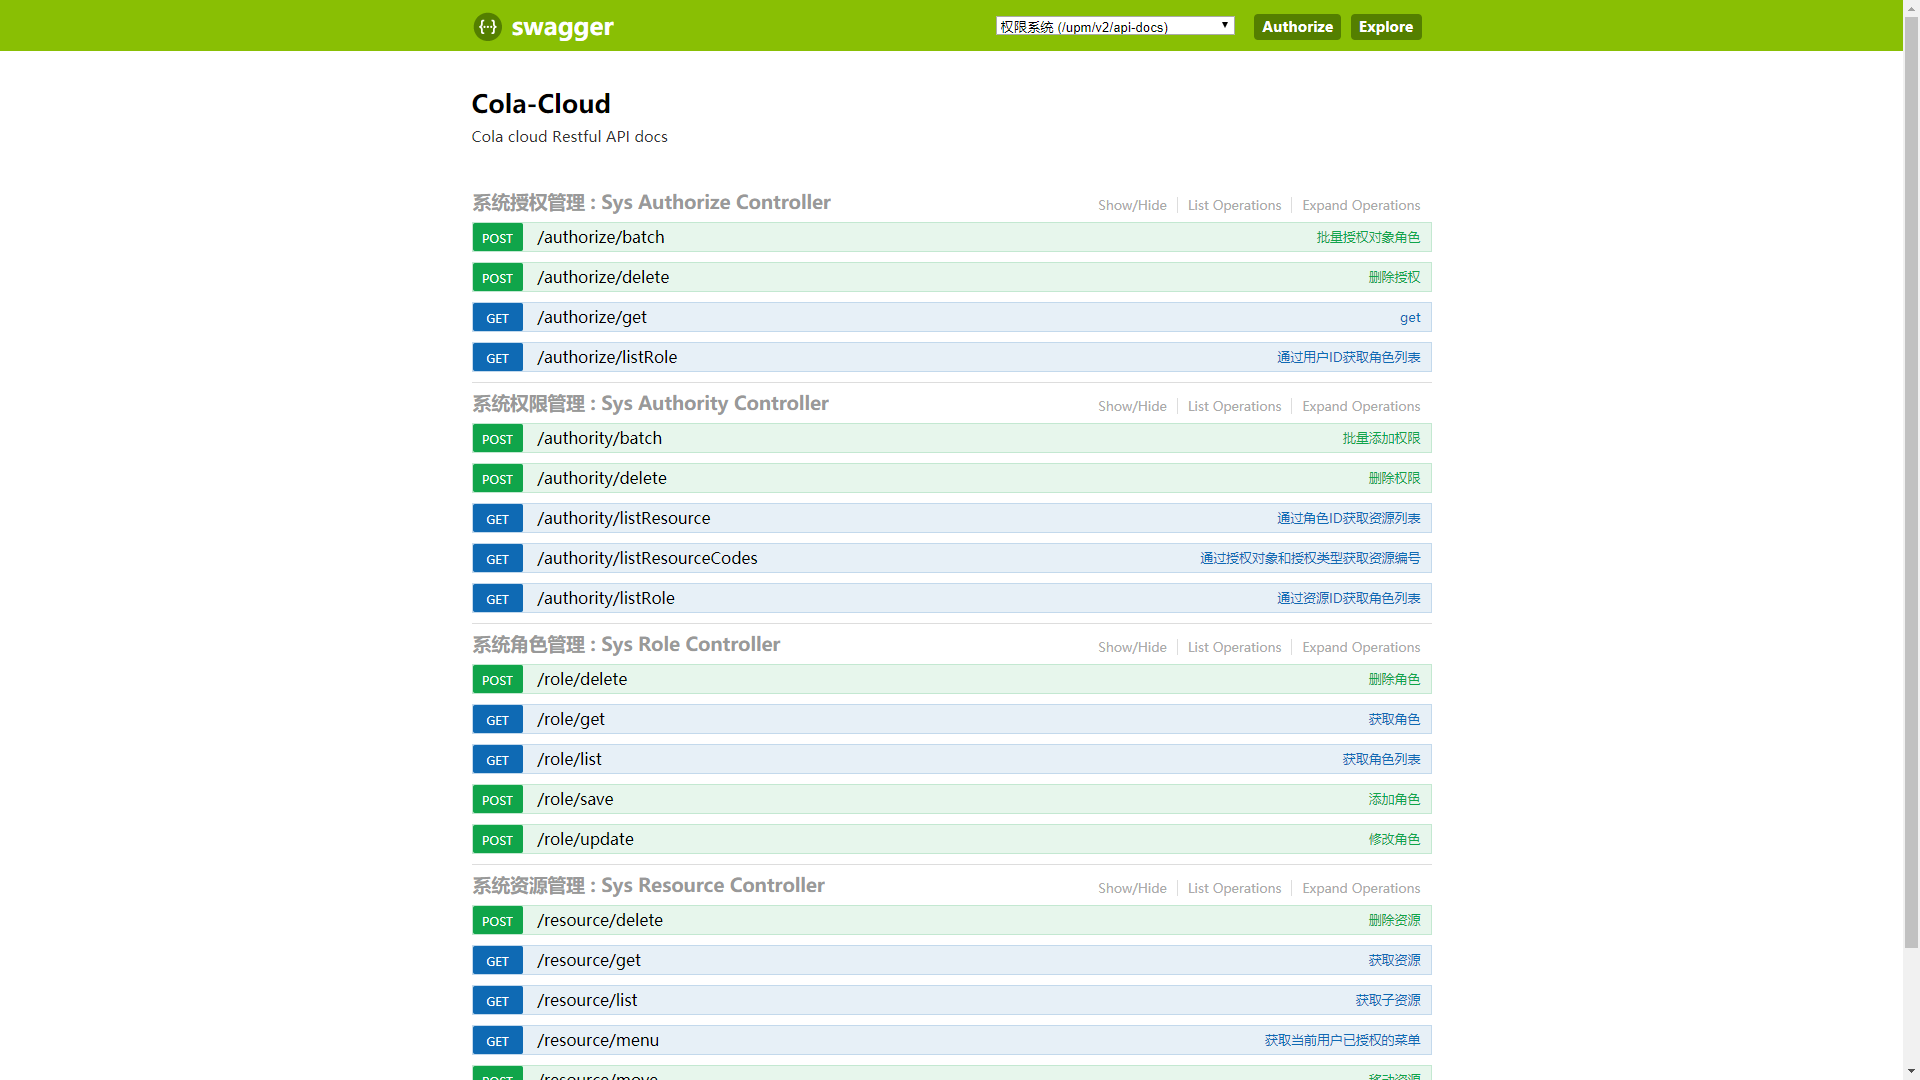The width and height of the screenshot is (1920, 1080).
Task: Click the Authorize button
Action: (x=1296, y=27)
